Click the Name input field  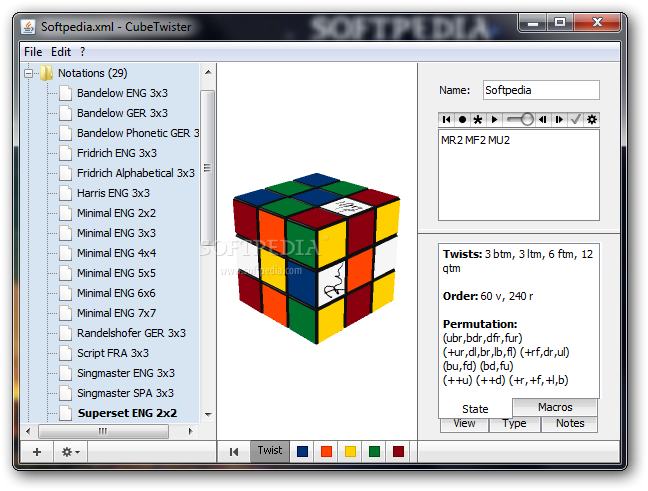[x=541, y=90]
